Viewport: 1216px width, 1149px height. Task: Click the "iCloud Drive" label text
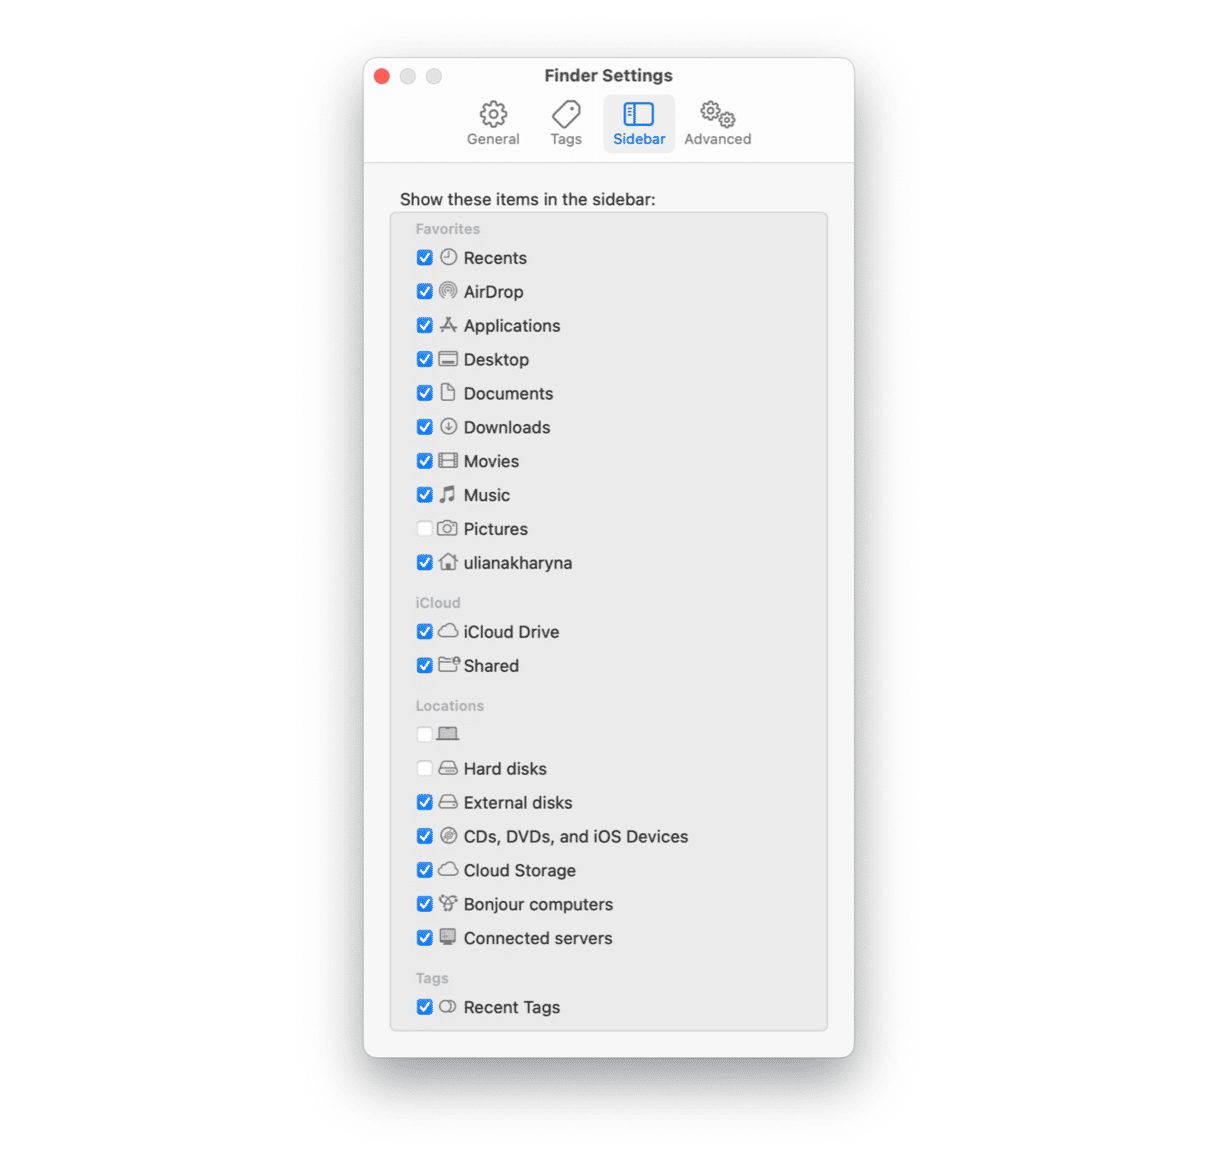click(x=511, y=632)
